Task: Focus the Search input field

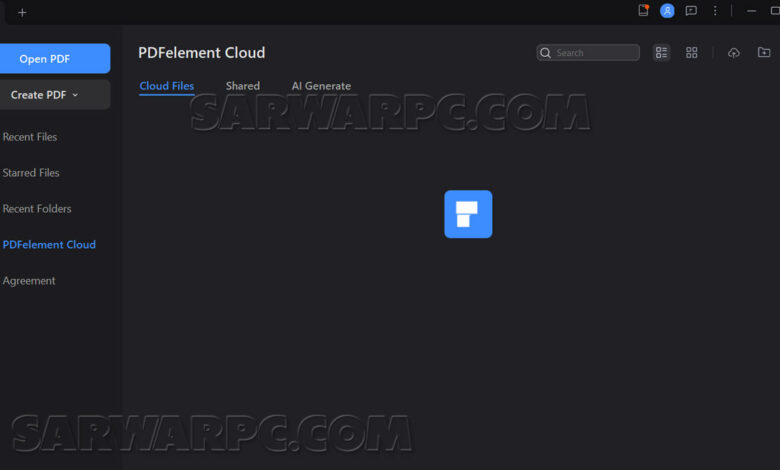Action: coord(588,53)
